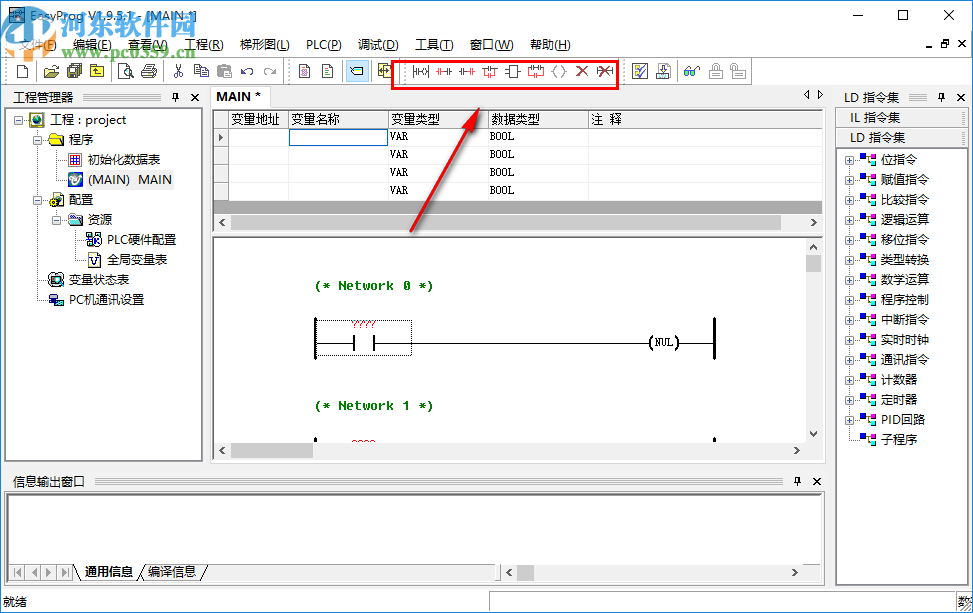
Task: Click the red parallel block icon
Action: click(x=536, y=72)
